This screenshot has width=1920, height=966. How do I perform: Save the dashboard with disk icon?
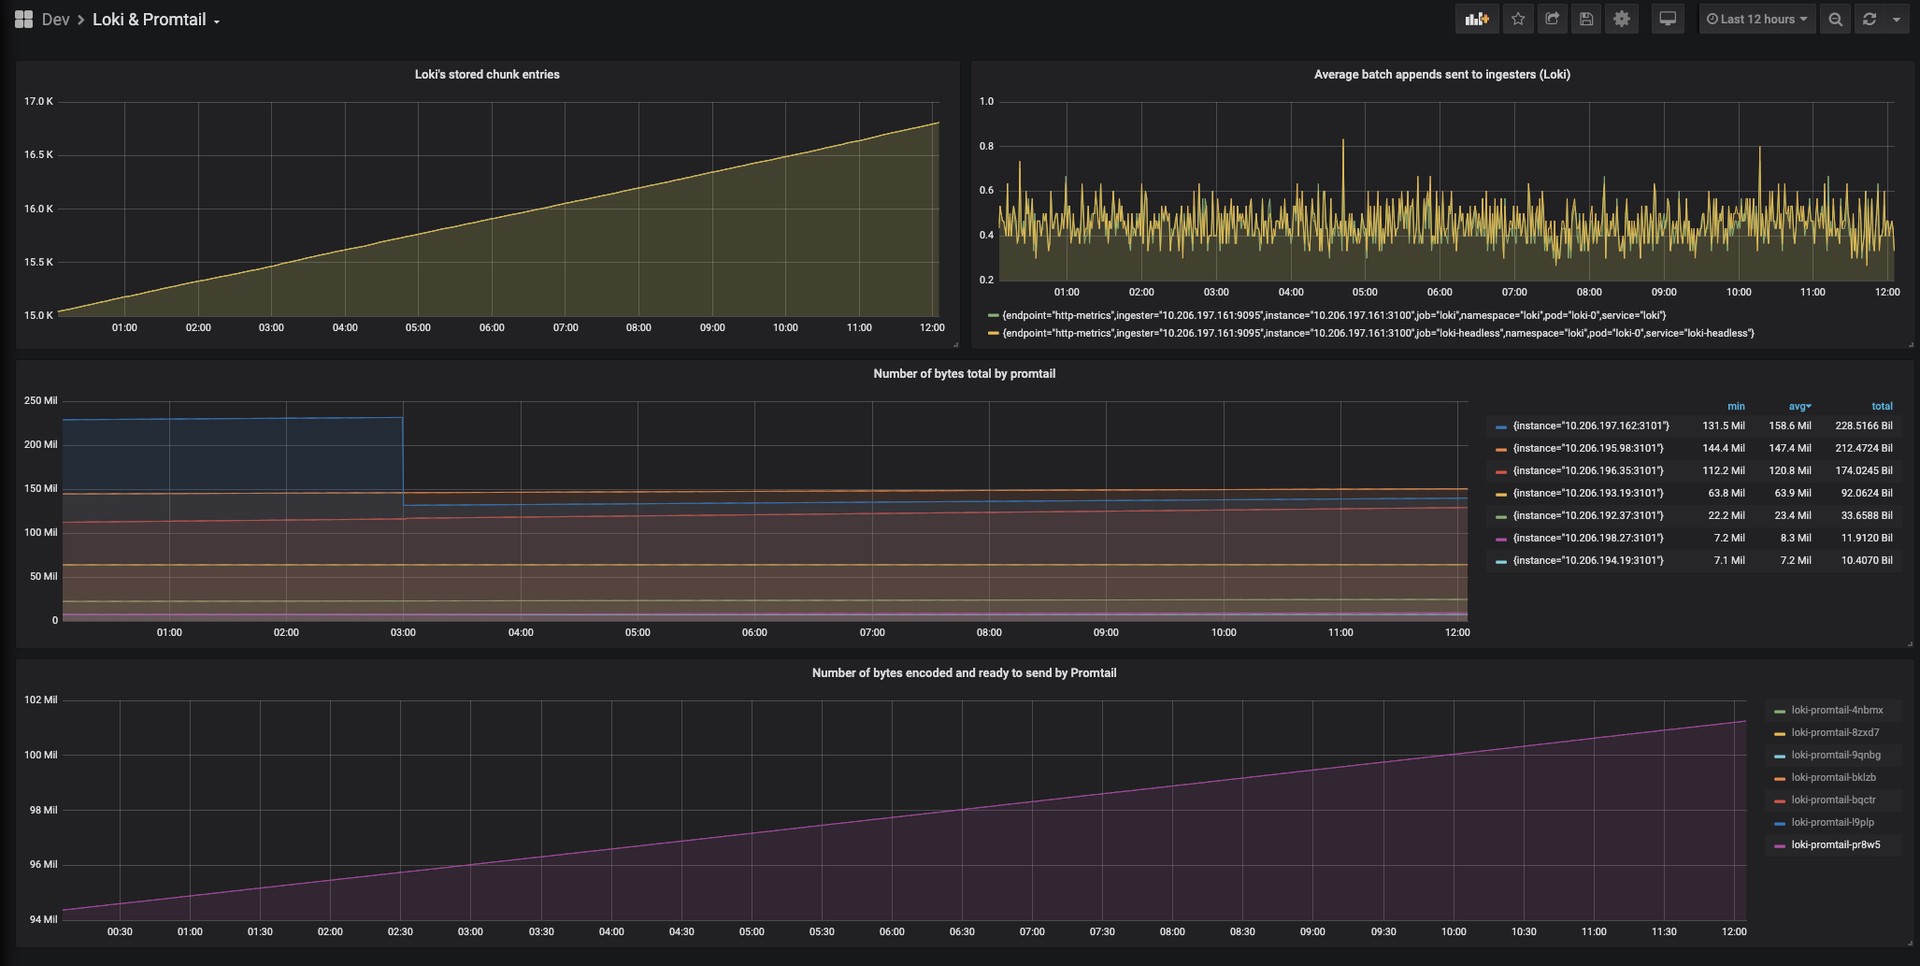1586,19
